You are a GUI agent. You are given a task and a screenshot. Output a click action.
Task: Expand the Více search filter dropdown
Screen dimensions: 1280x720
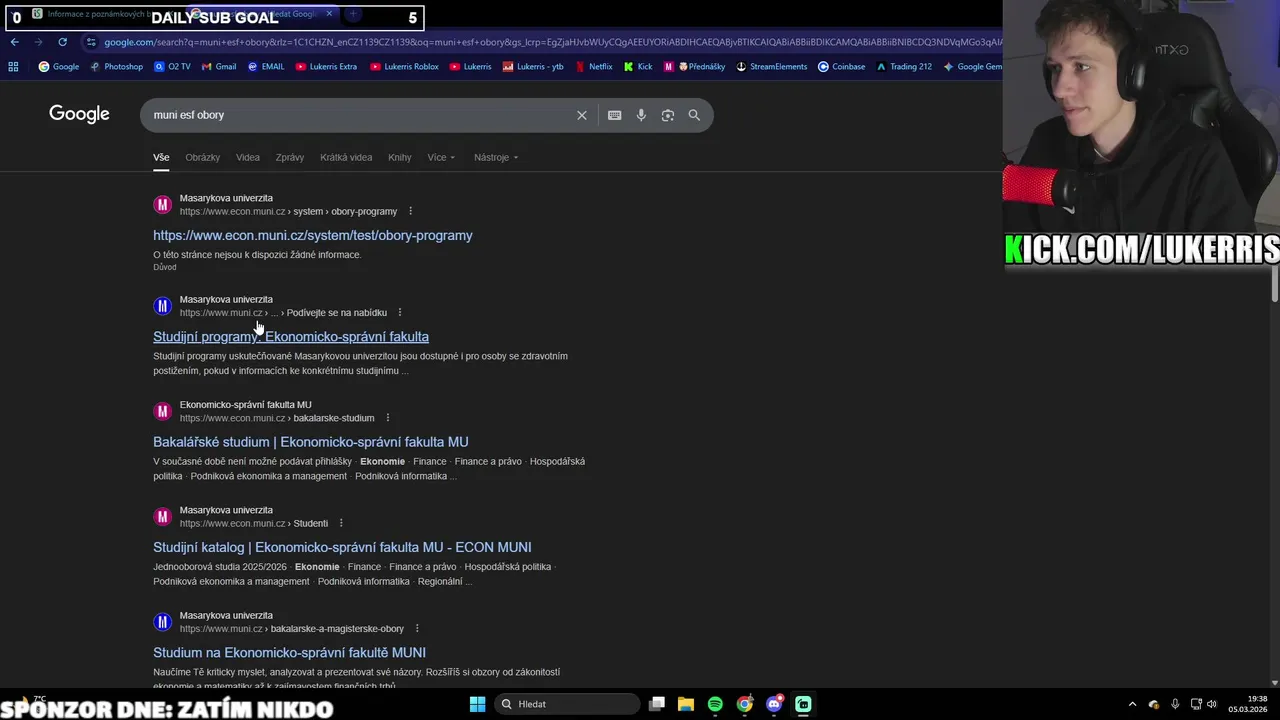[x=441, y=157]
